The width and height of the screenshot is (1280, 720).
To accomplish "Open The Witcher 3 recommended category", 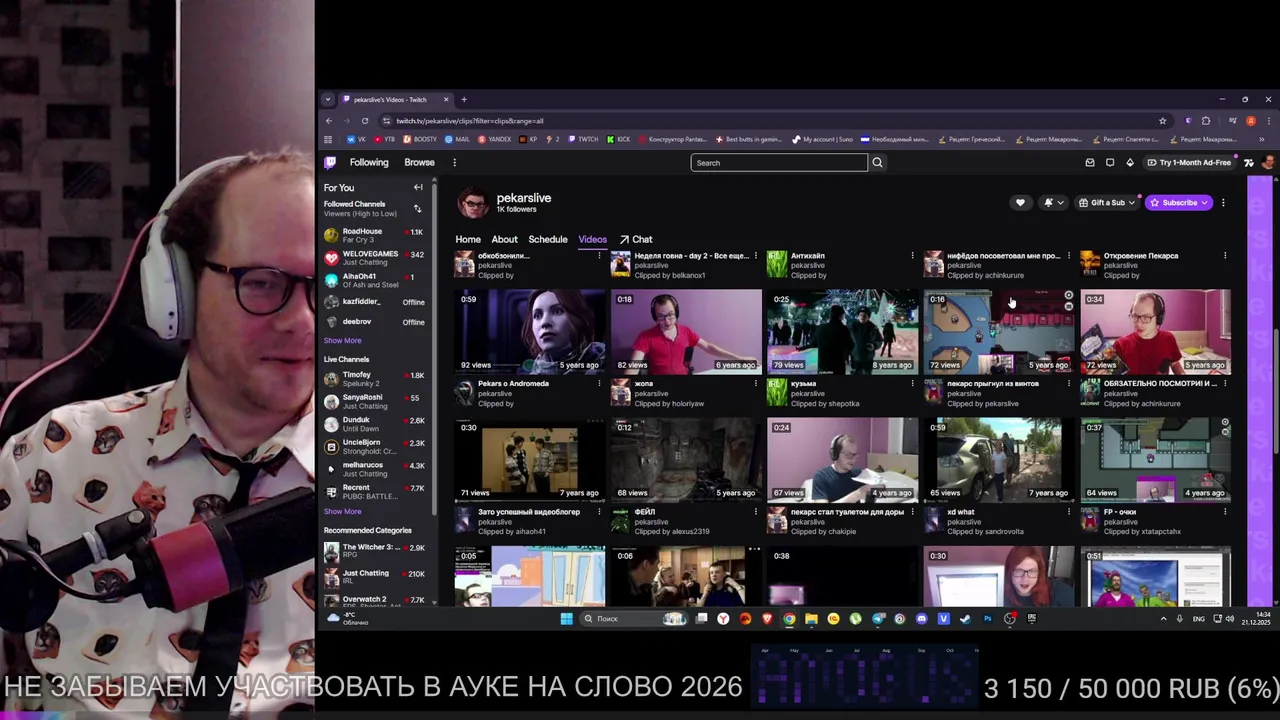I will tap(374, 551).
